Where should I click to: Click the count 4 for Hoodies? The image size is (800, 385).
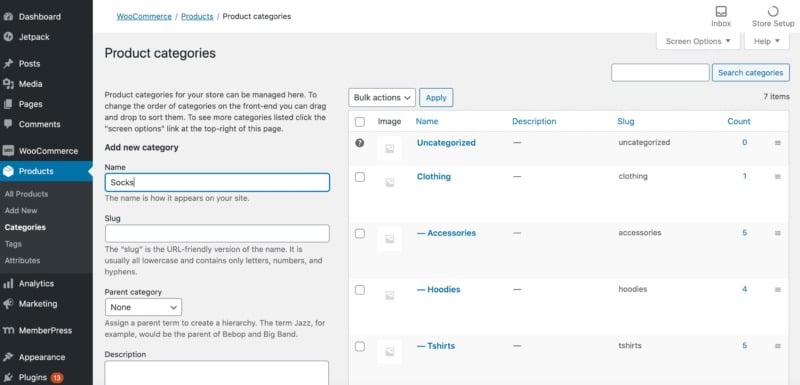(745, 289)
